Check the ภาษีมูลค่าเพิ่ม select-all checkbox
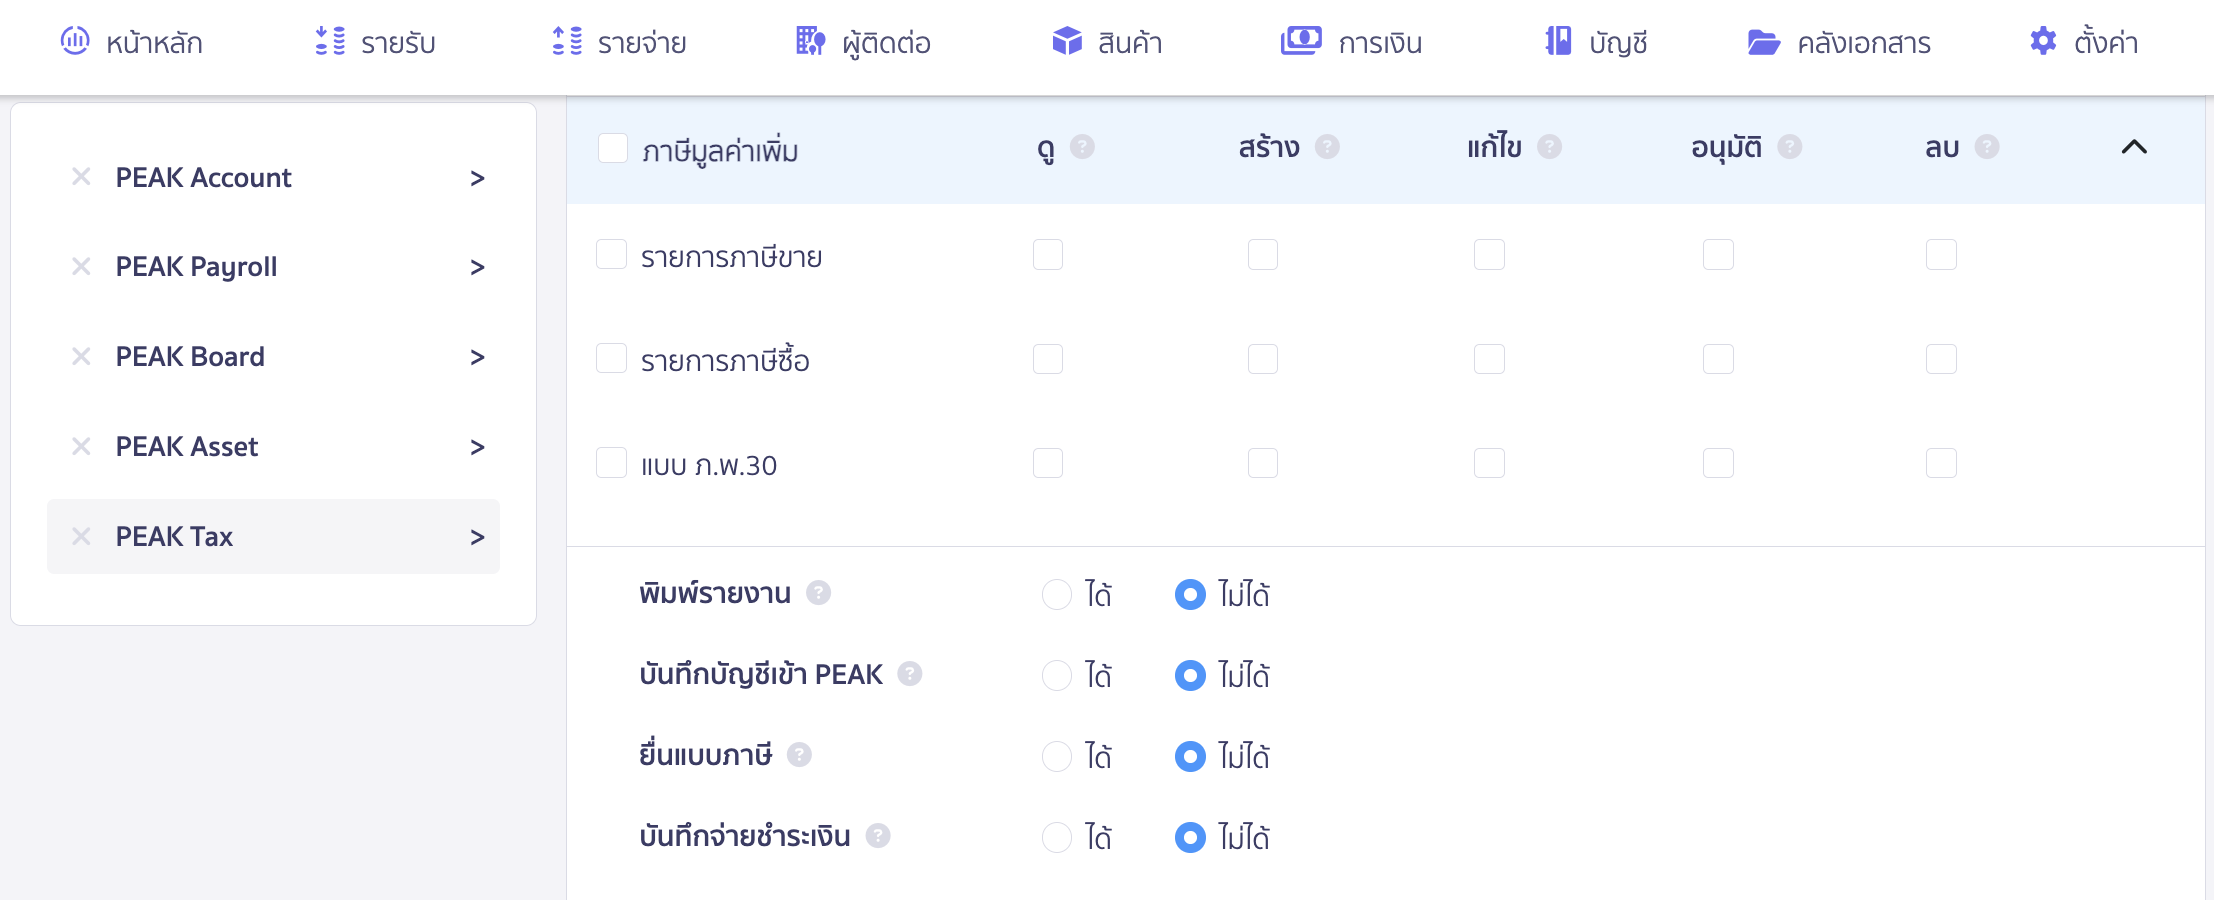This screenshot has width=2214, height=900. [x=611, y=146]
